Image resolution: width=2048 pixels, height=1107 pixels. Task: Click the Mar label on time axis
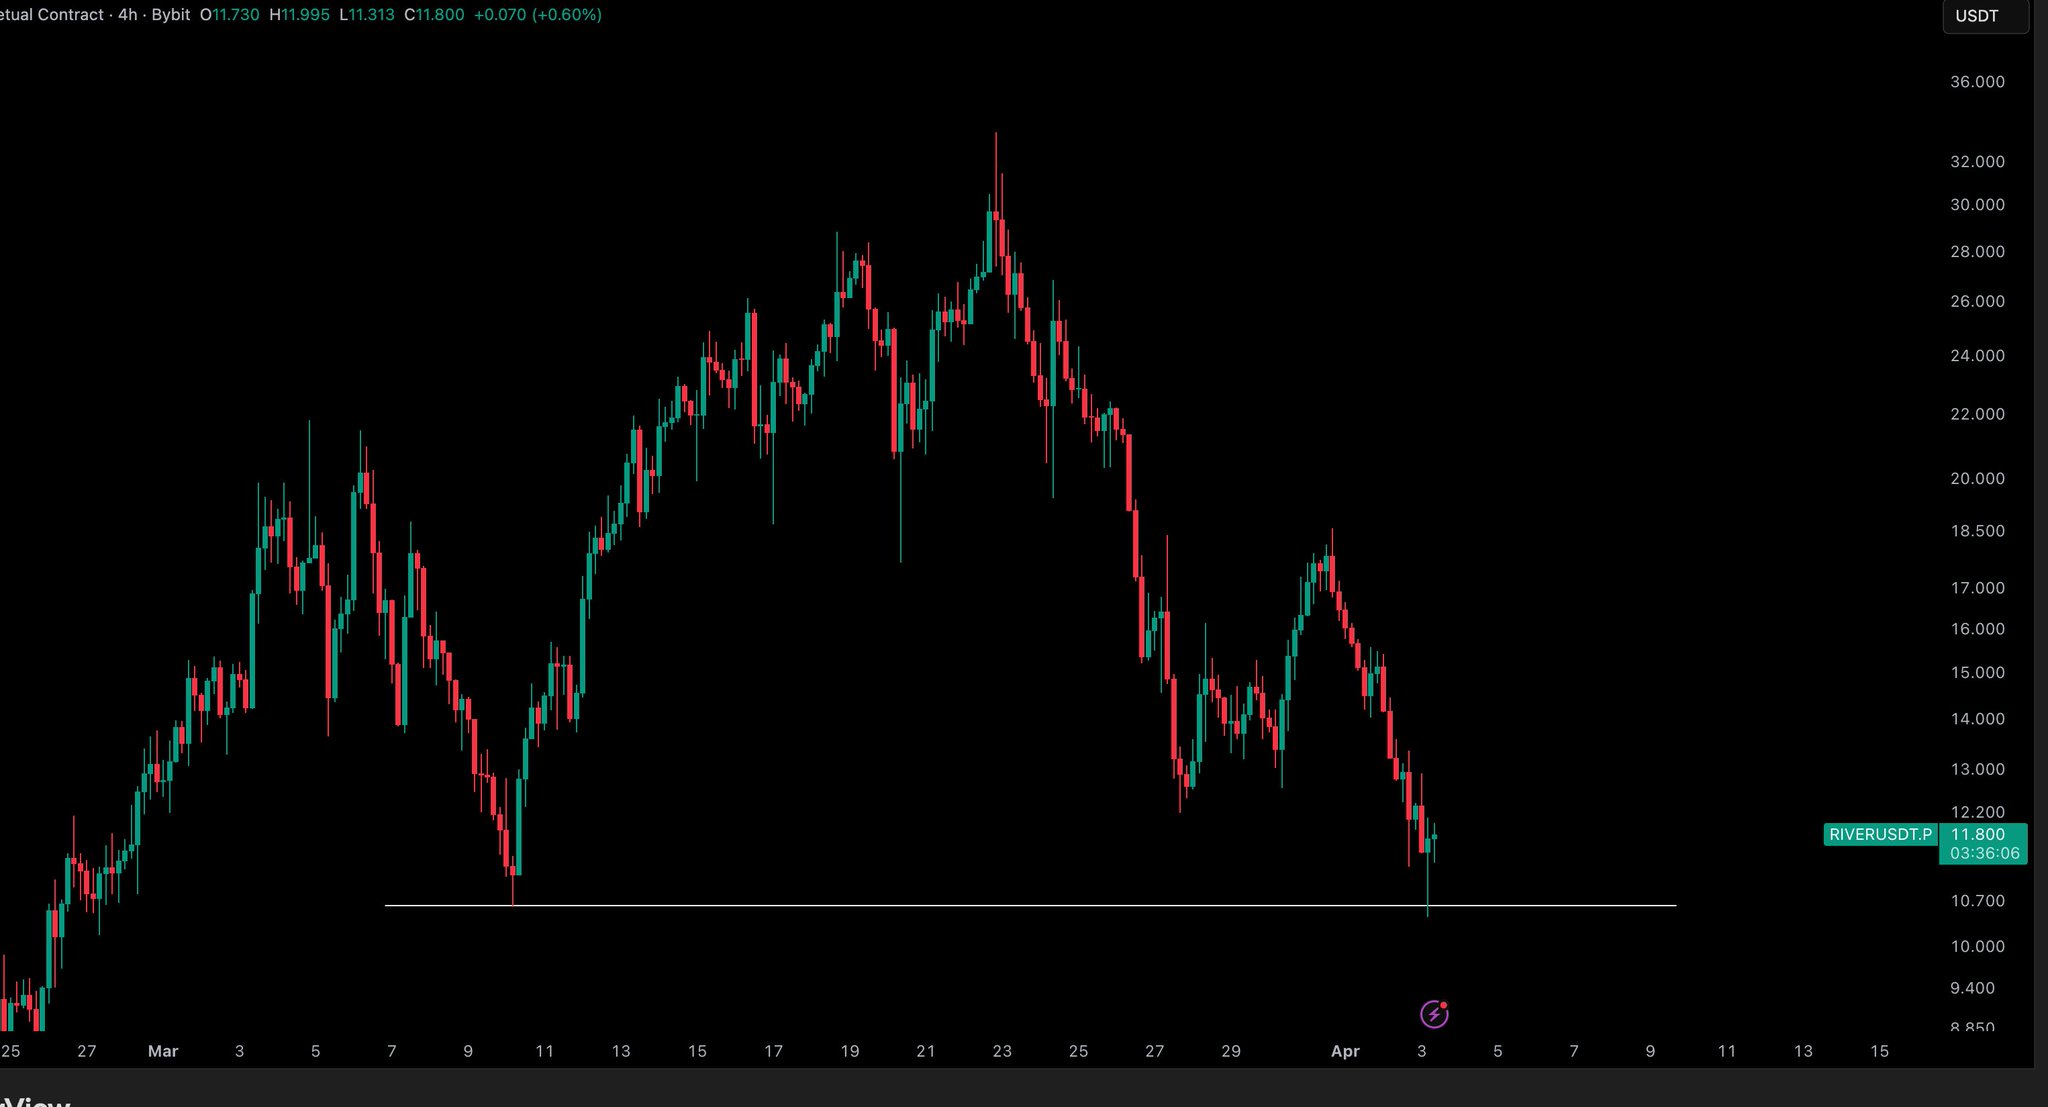(x=163, y=1051)
